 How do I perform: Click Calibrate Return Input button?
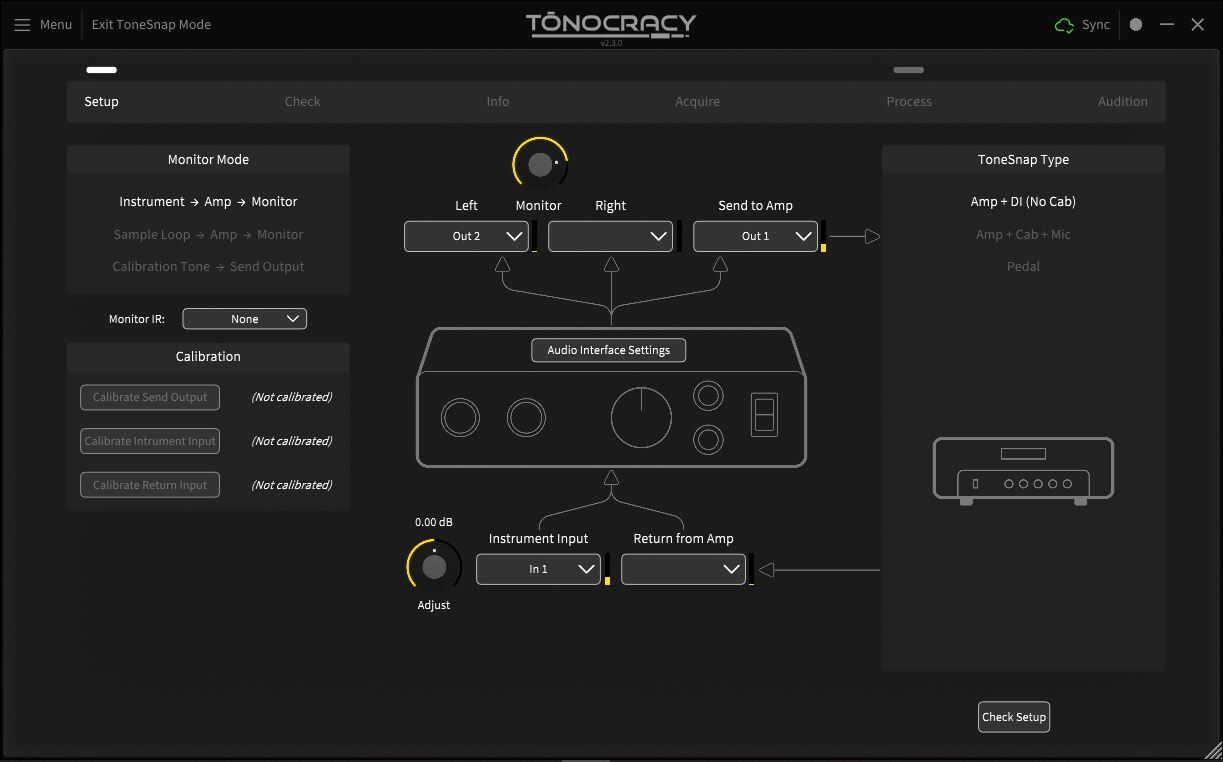(x=150, y=485)
